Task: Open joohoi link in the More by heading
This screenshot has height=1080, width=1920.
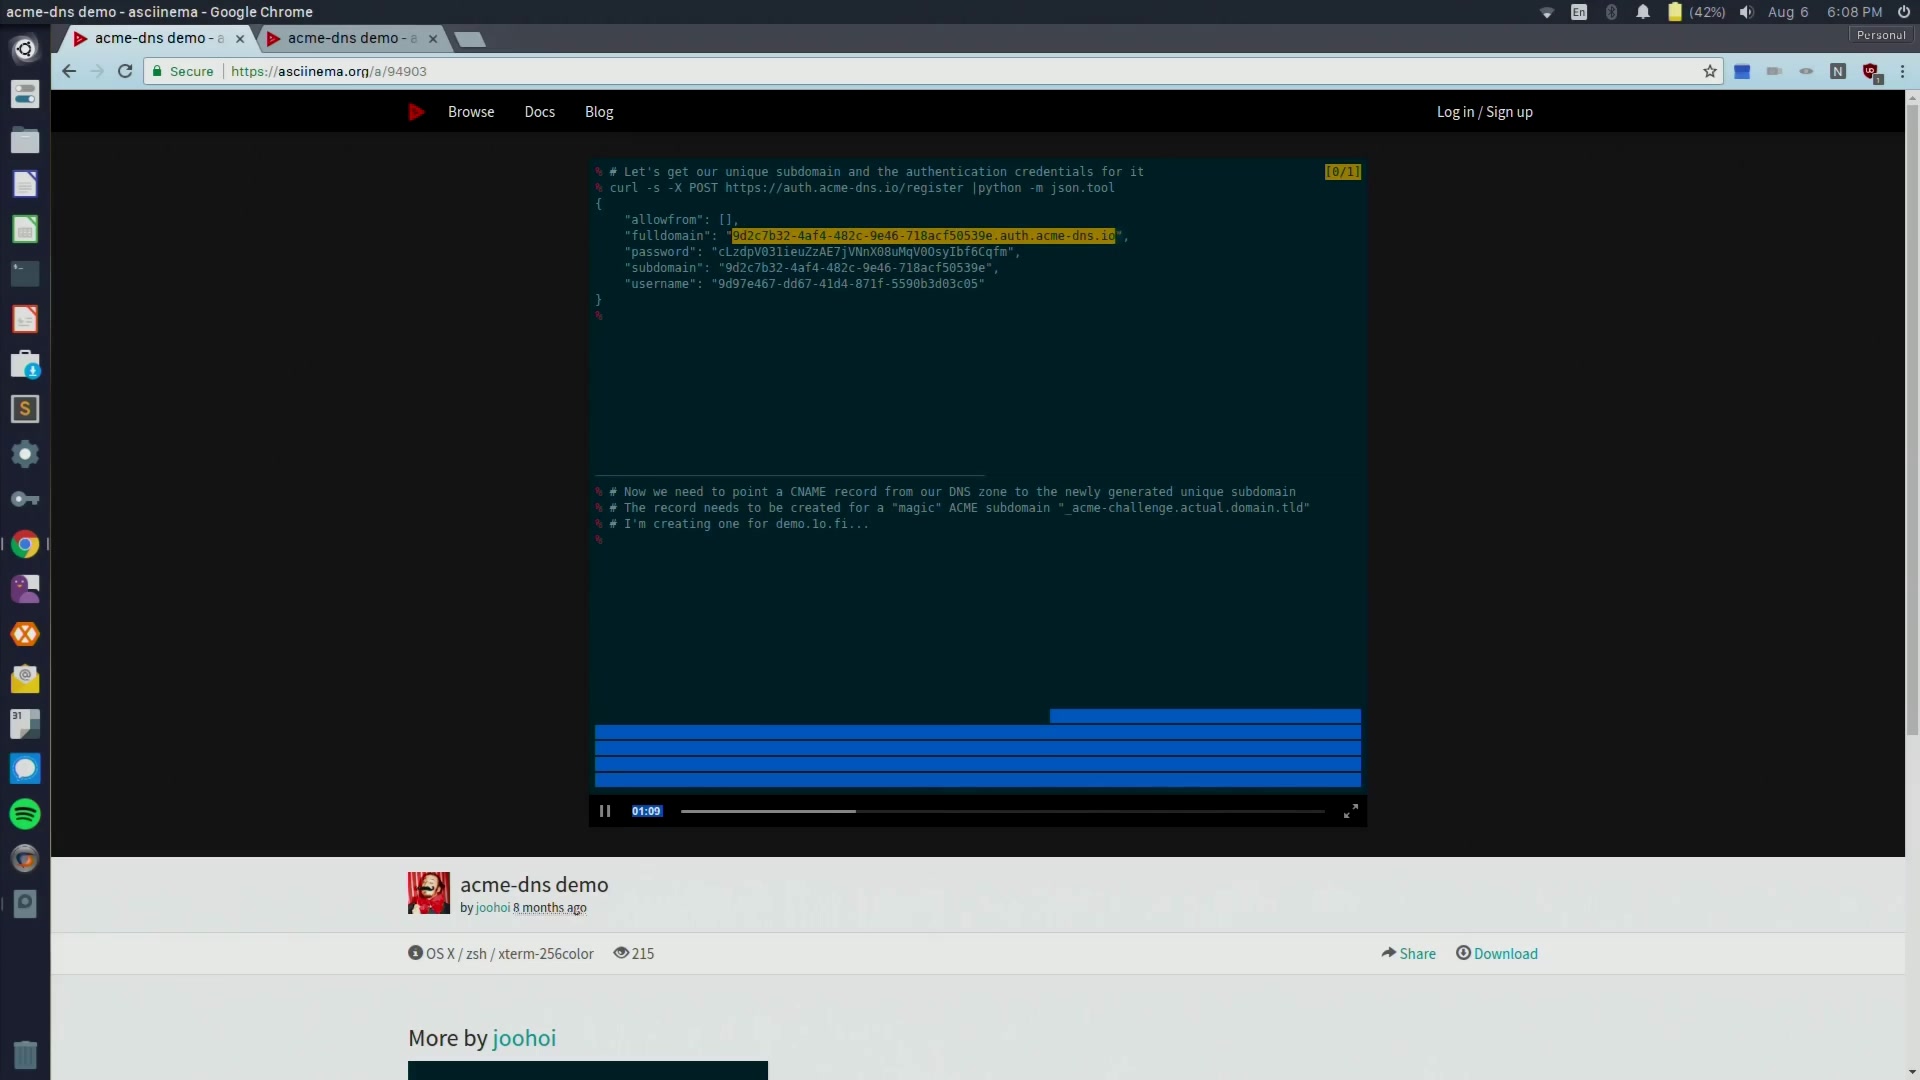Action: 524,1038
